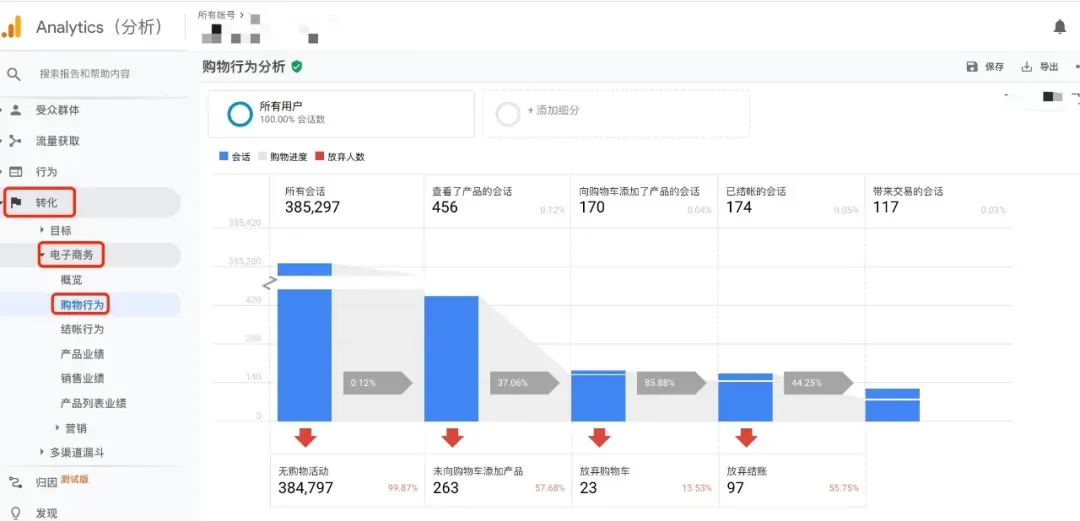Click the 添加细分 add segment box

pyautogui.click(x=616, y=114)
